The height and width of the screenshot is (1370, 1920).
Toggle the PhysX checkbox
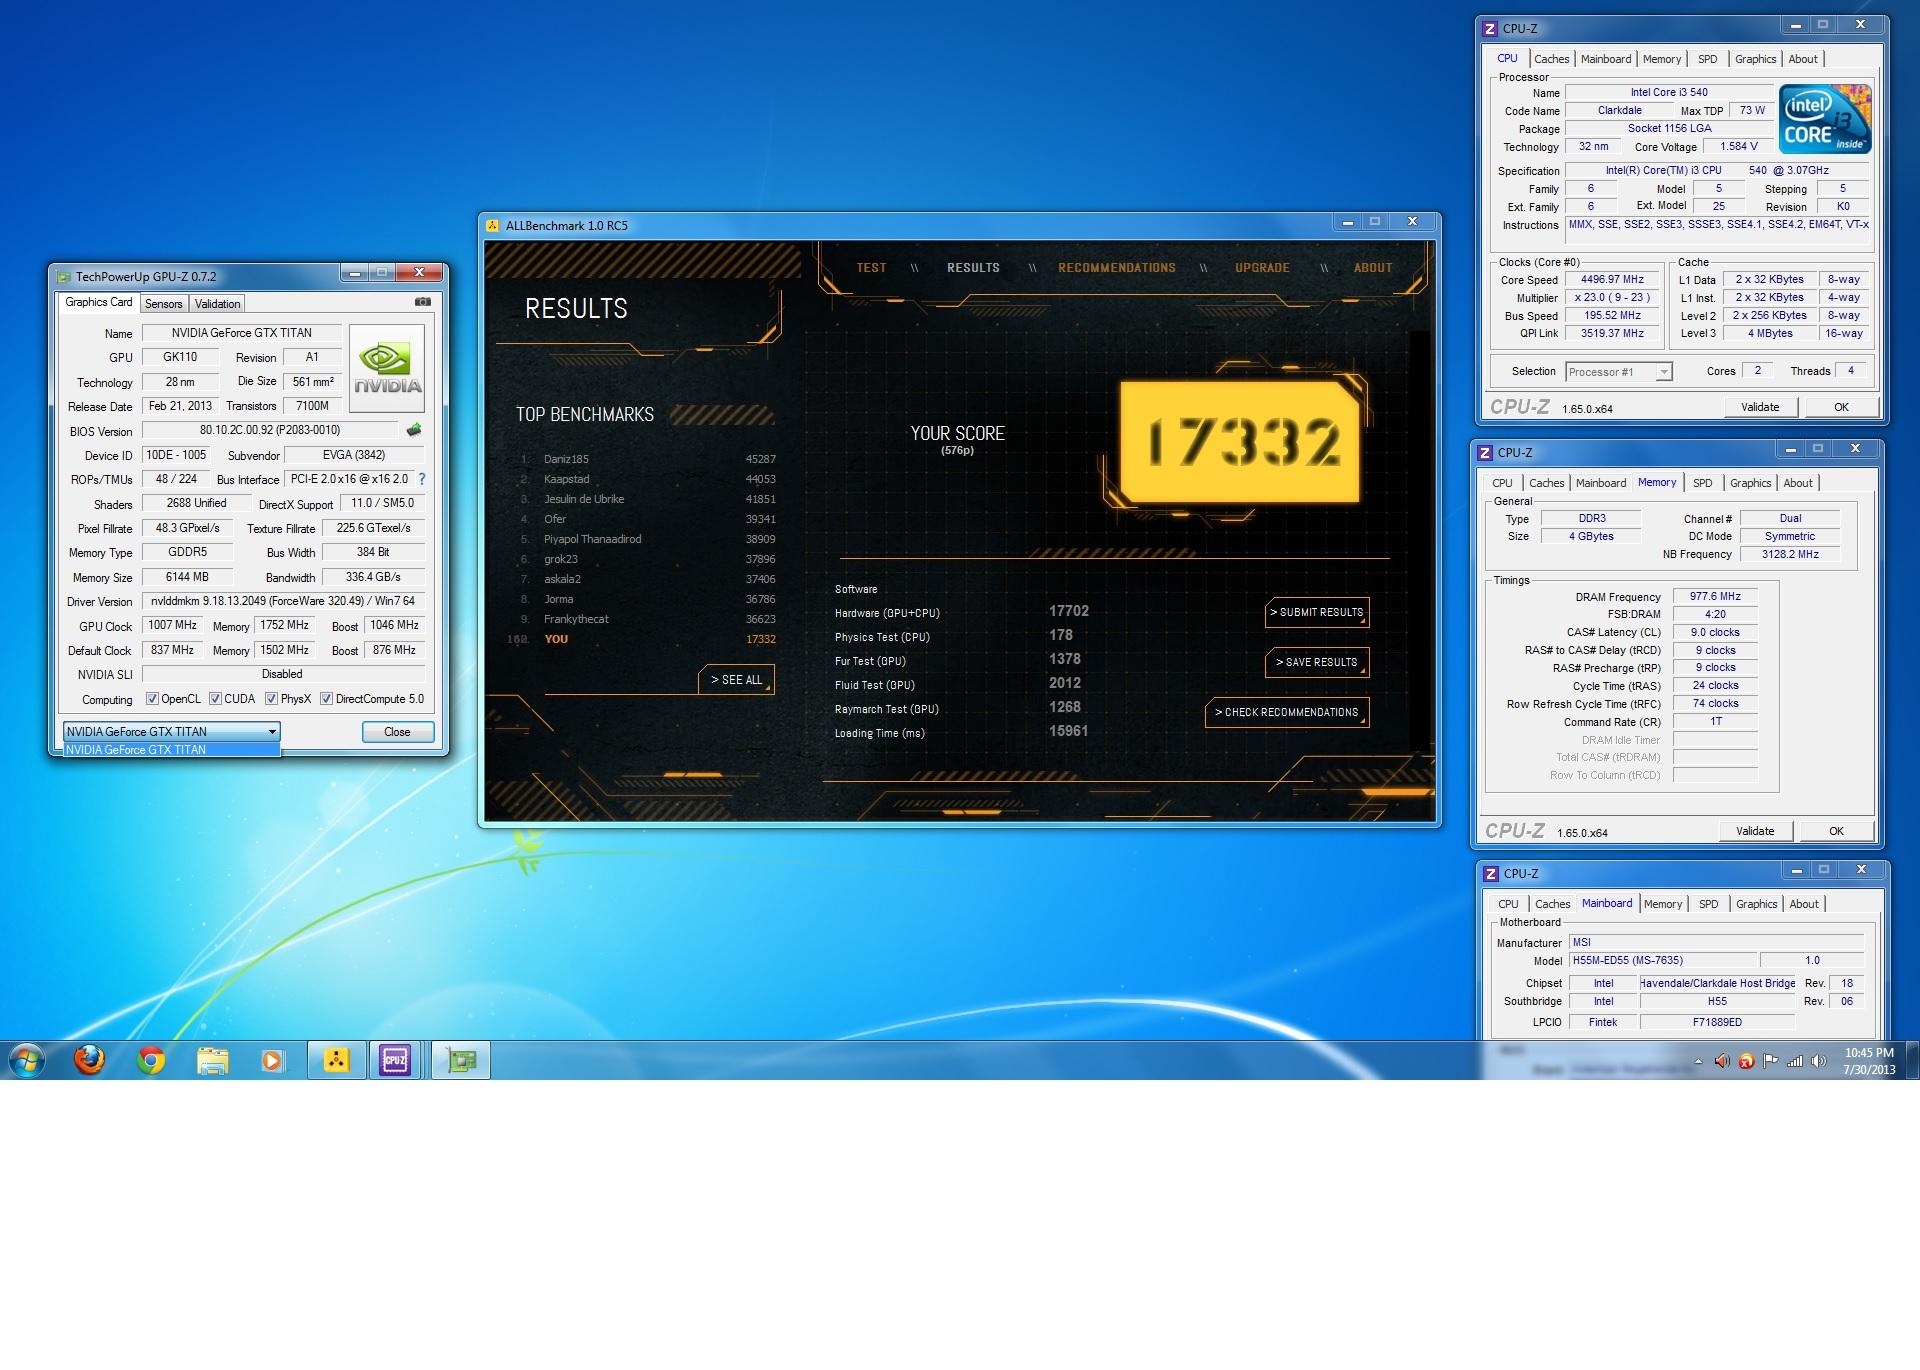coord(271,699)
